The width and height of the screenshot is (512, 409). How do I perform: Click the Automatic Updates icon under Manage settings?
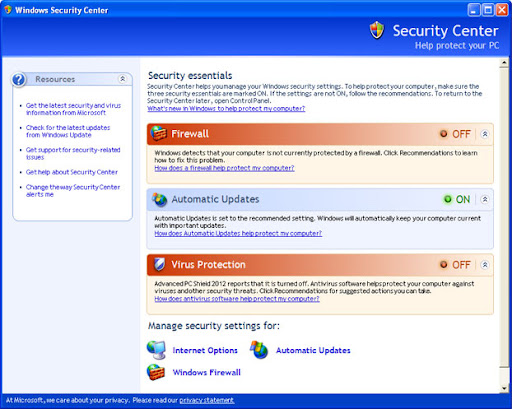pos(259,350)
